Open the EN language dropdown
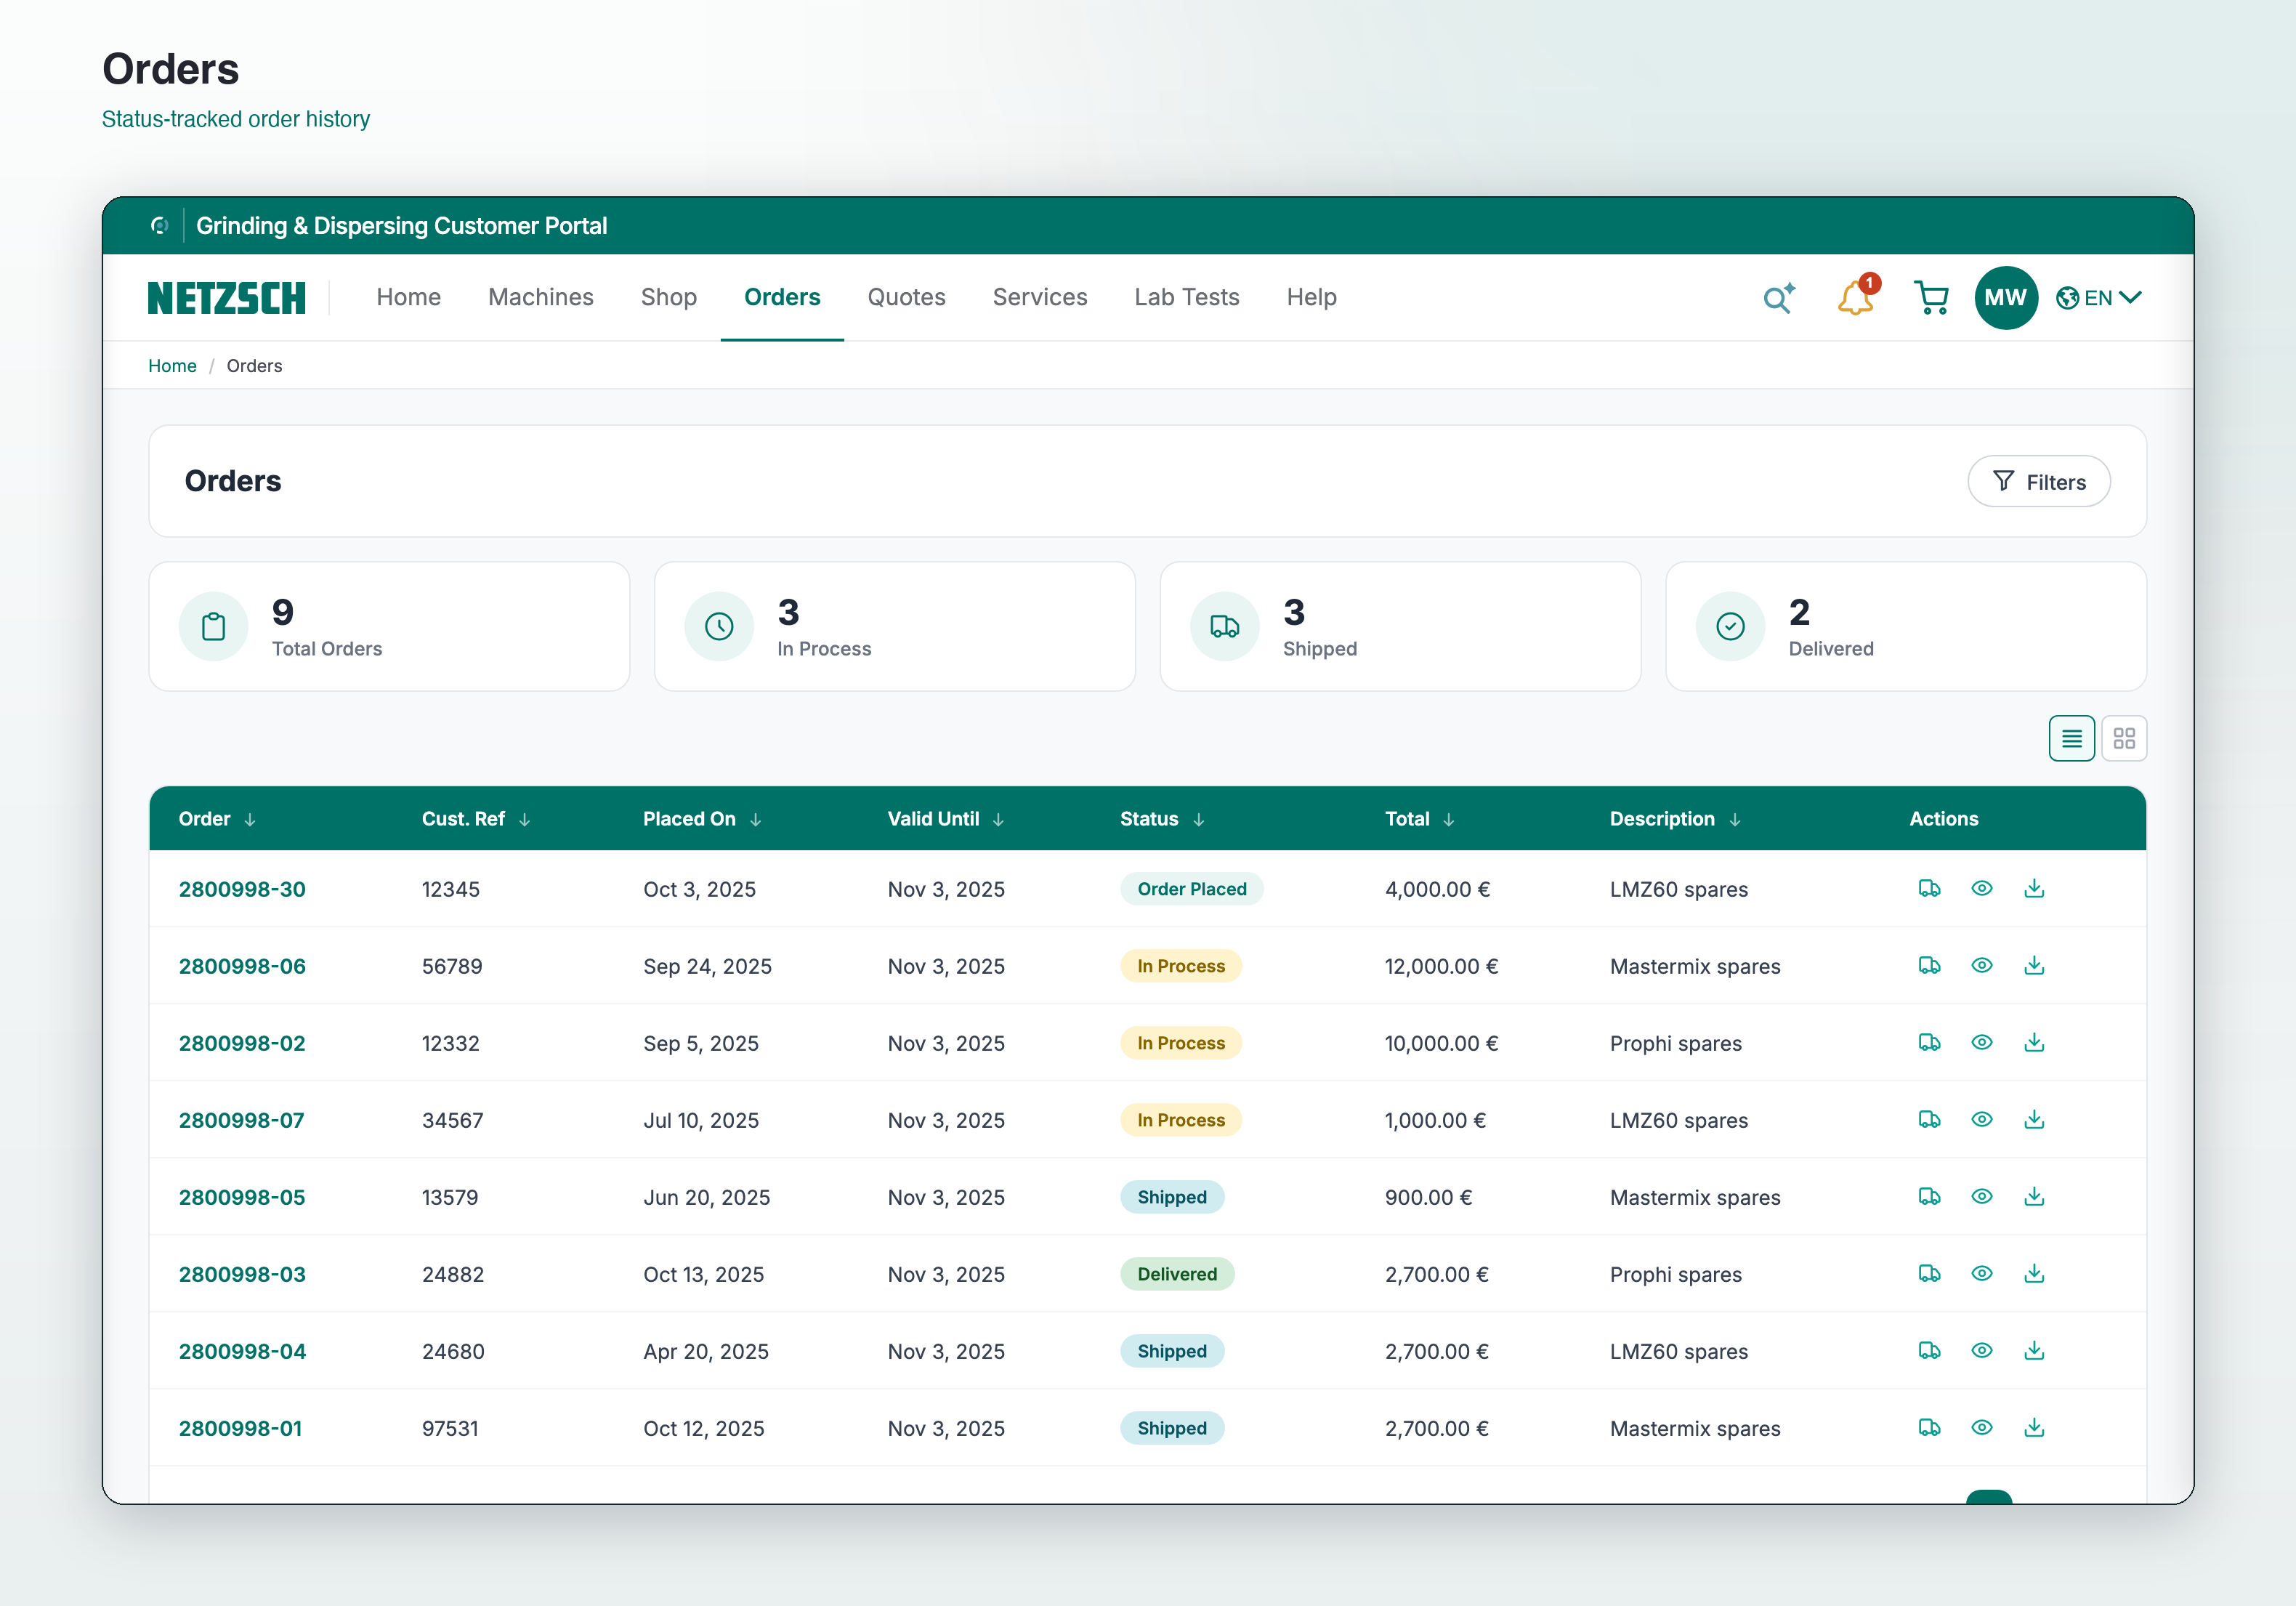The width and height of the screenshot is (2296, 1606). (x=2099, y=298)
